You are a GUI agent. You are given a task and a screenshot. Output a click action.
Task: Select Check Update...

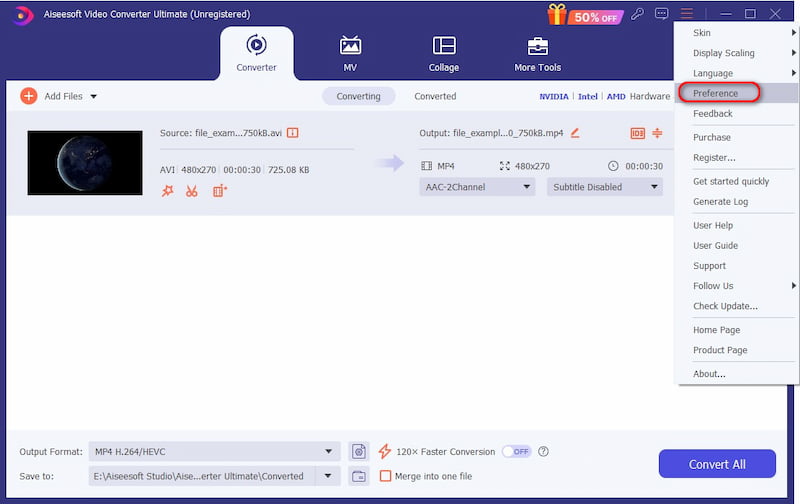736,306
